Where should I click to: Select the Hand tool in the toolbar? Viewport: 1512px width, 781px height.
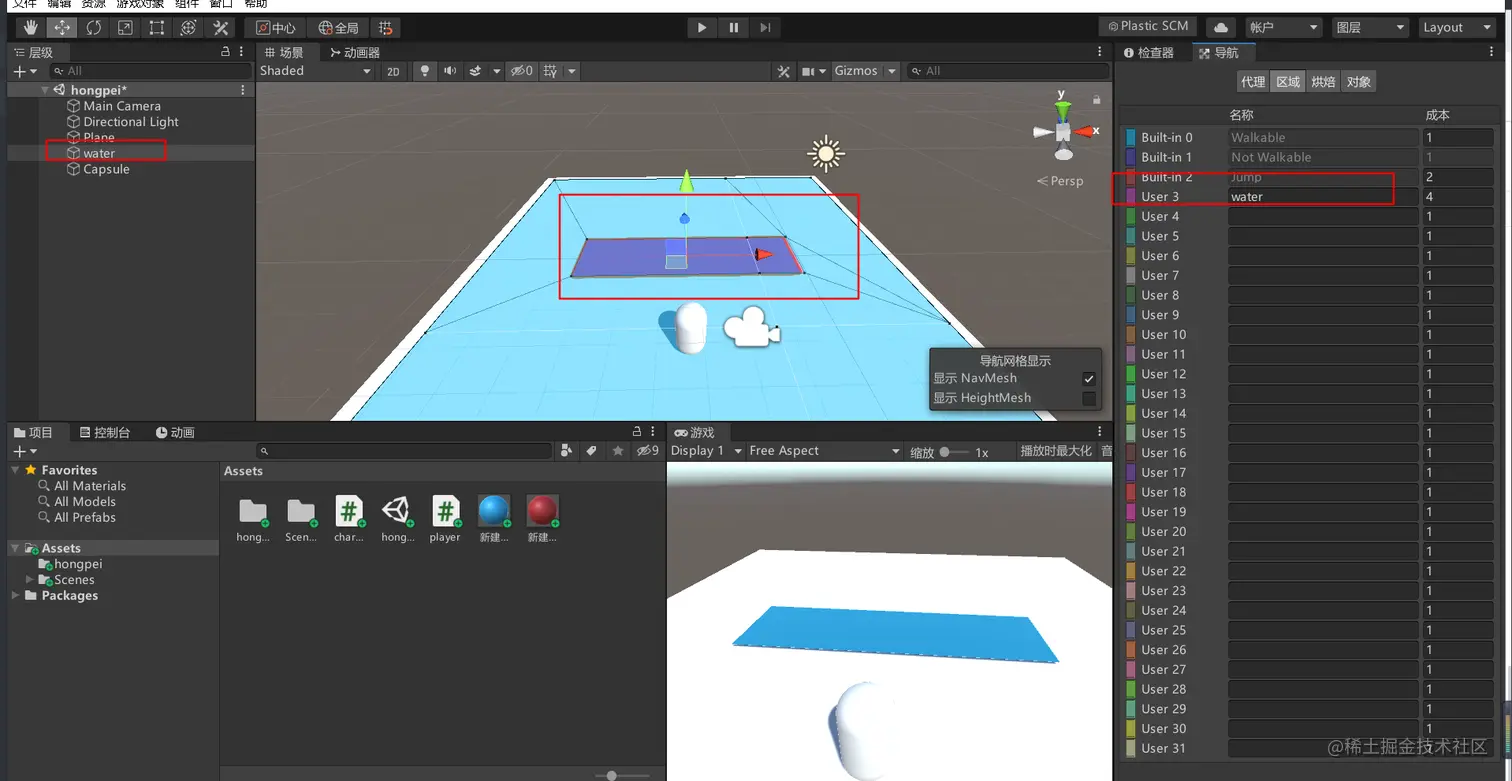point(31,28)
